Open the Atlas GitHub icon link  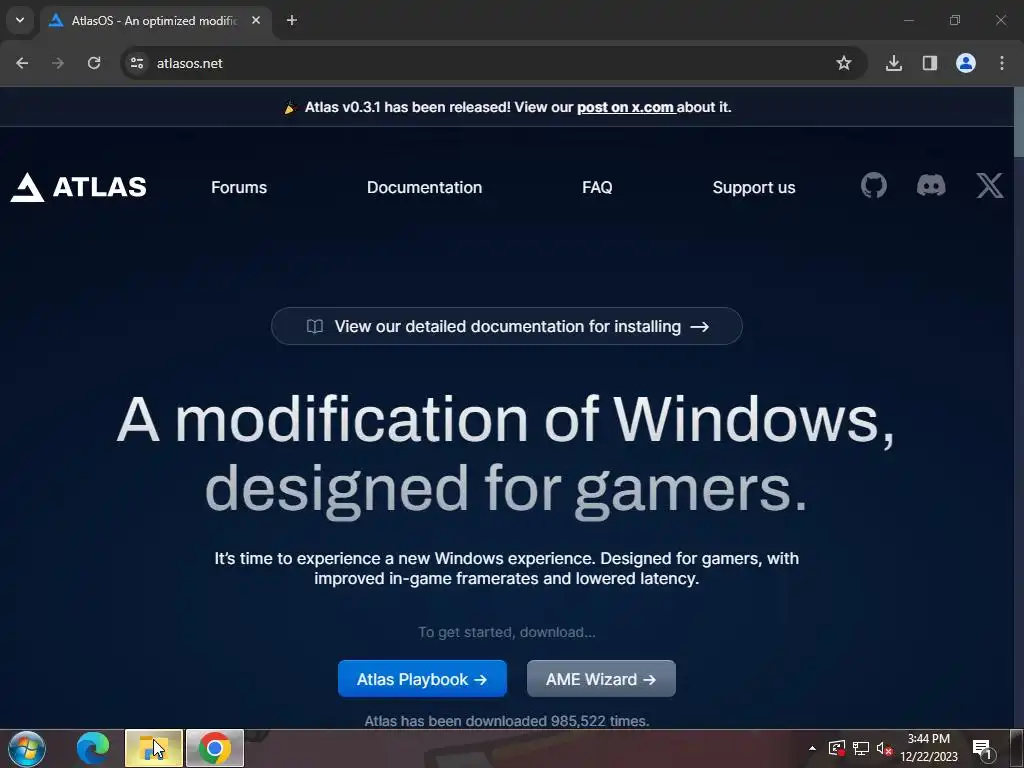[874, 186]
